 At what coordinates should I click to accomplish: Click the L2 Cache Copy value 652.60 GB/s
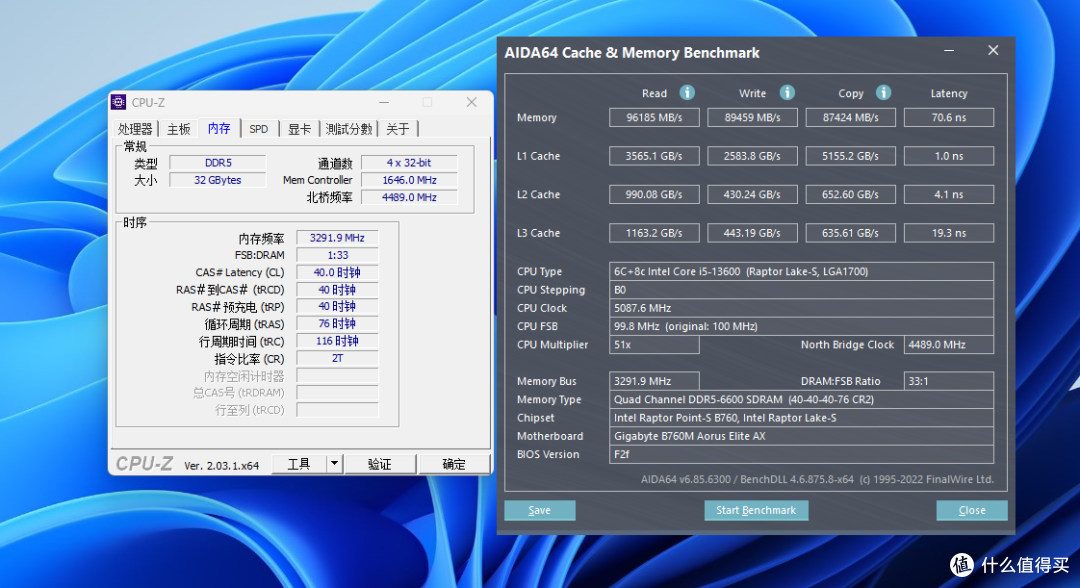pos(851,195)
